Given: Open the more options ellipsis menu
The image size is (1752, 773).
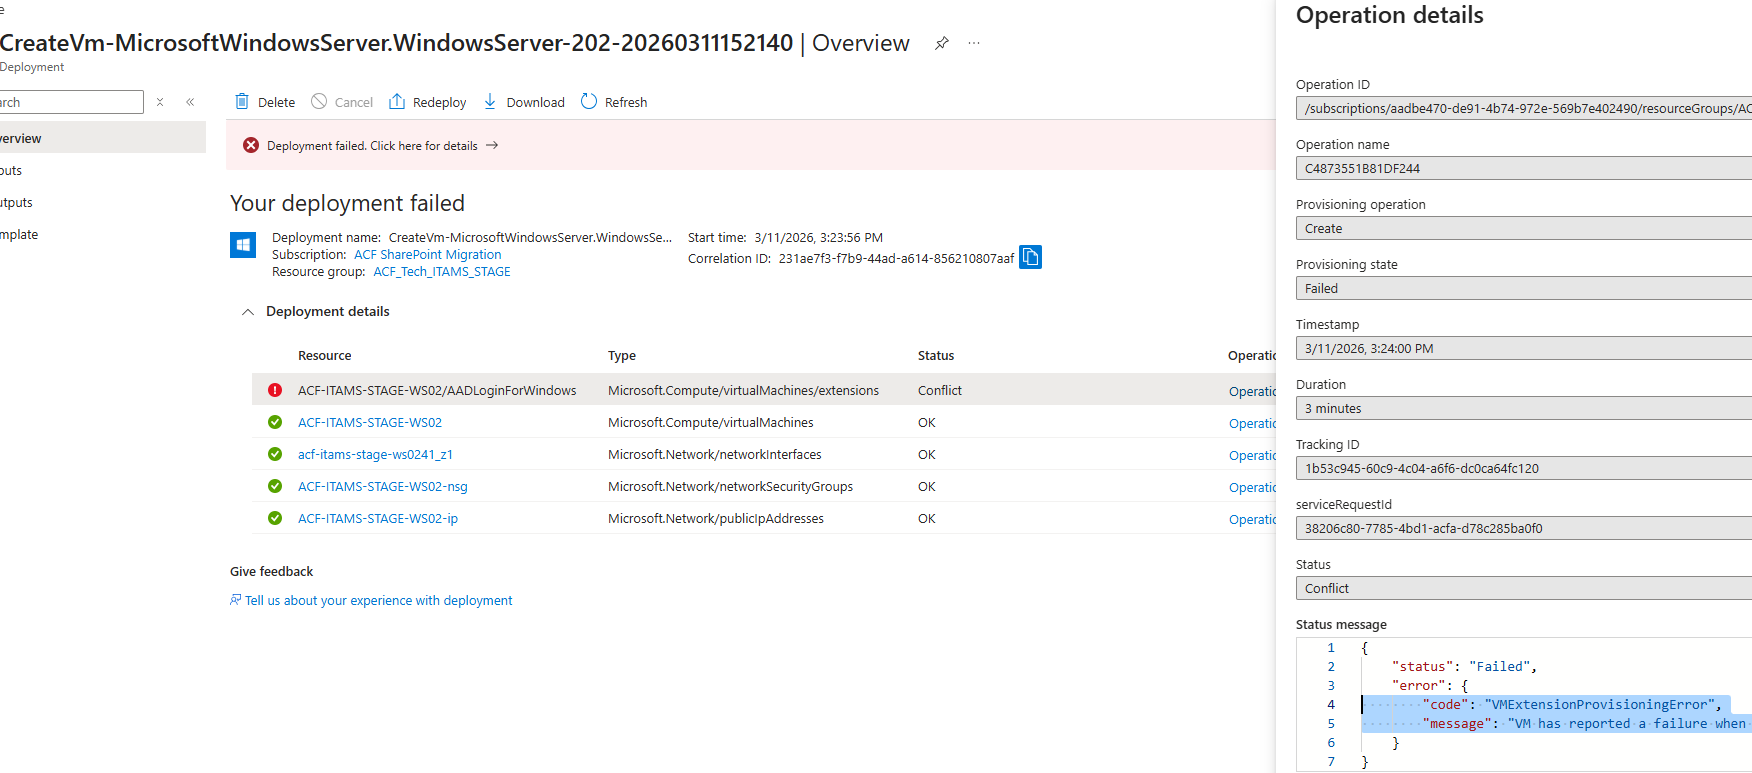Looking at the screenshot, I should tap(974, 43).
